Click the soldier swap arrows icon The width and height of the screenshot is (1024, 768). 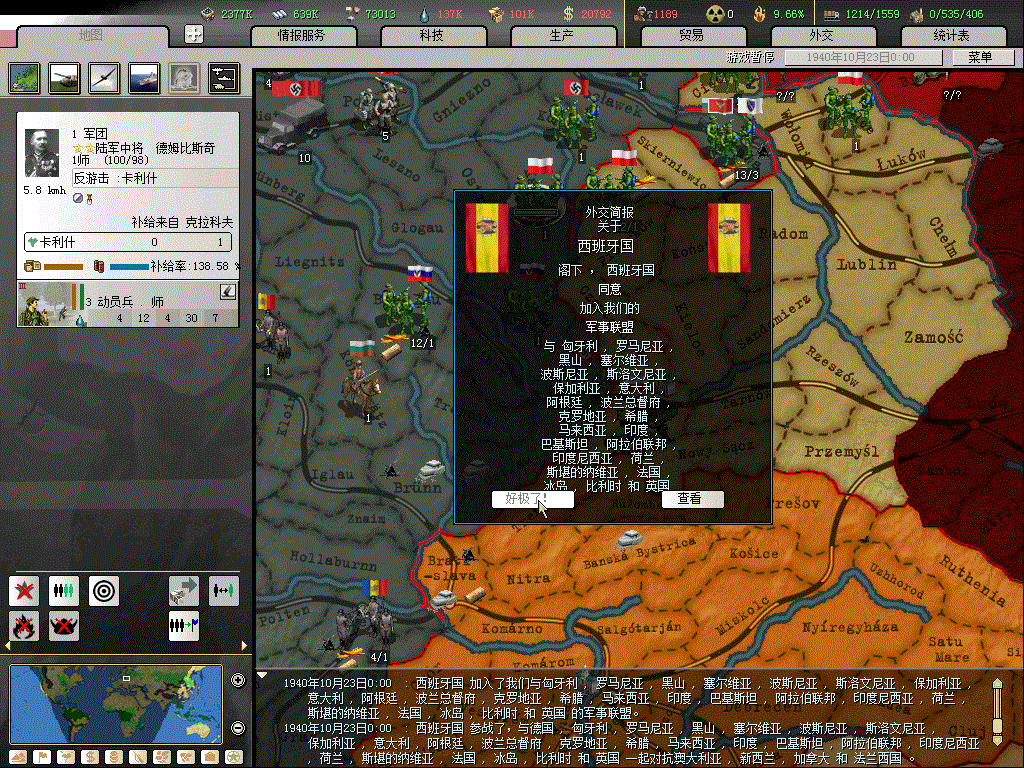click(223, 591)
